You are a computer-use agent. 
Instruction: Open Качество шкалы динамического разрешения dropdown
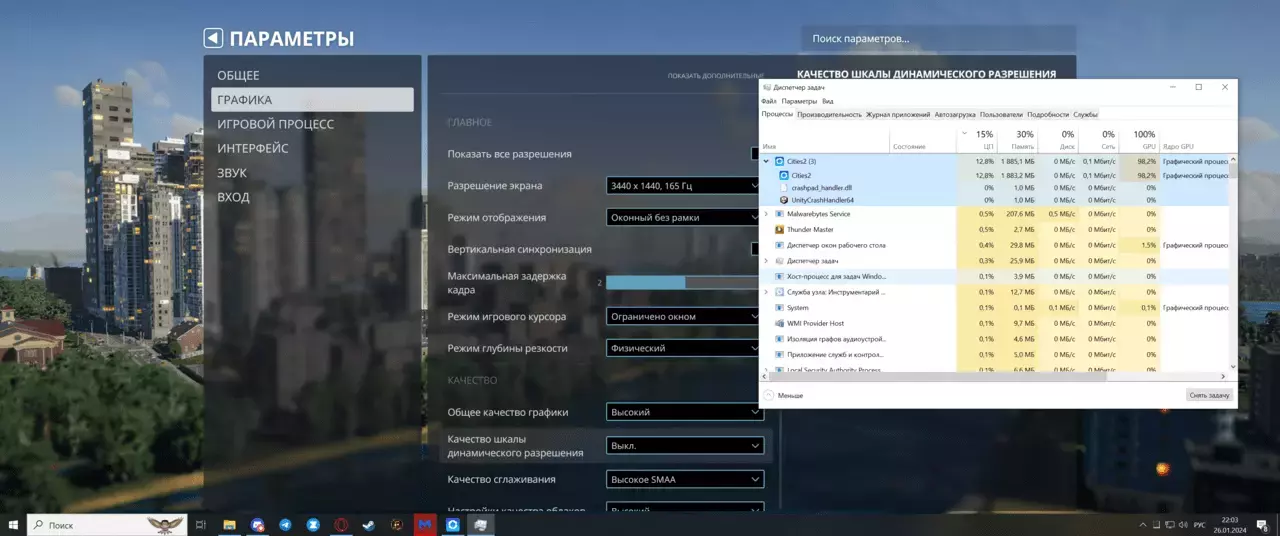click(x=685, y=446)
